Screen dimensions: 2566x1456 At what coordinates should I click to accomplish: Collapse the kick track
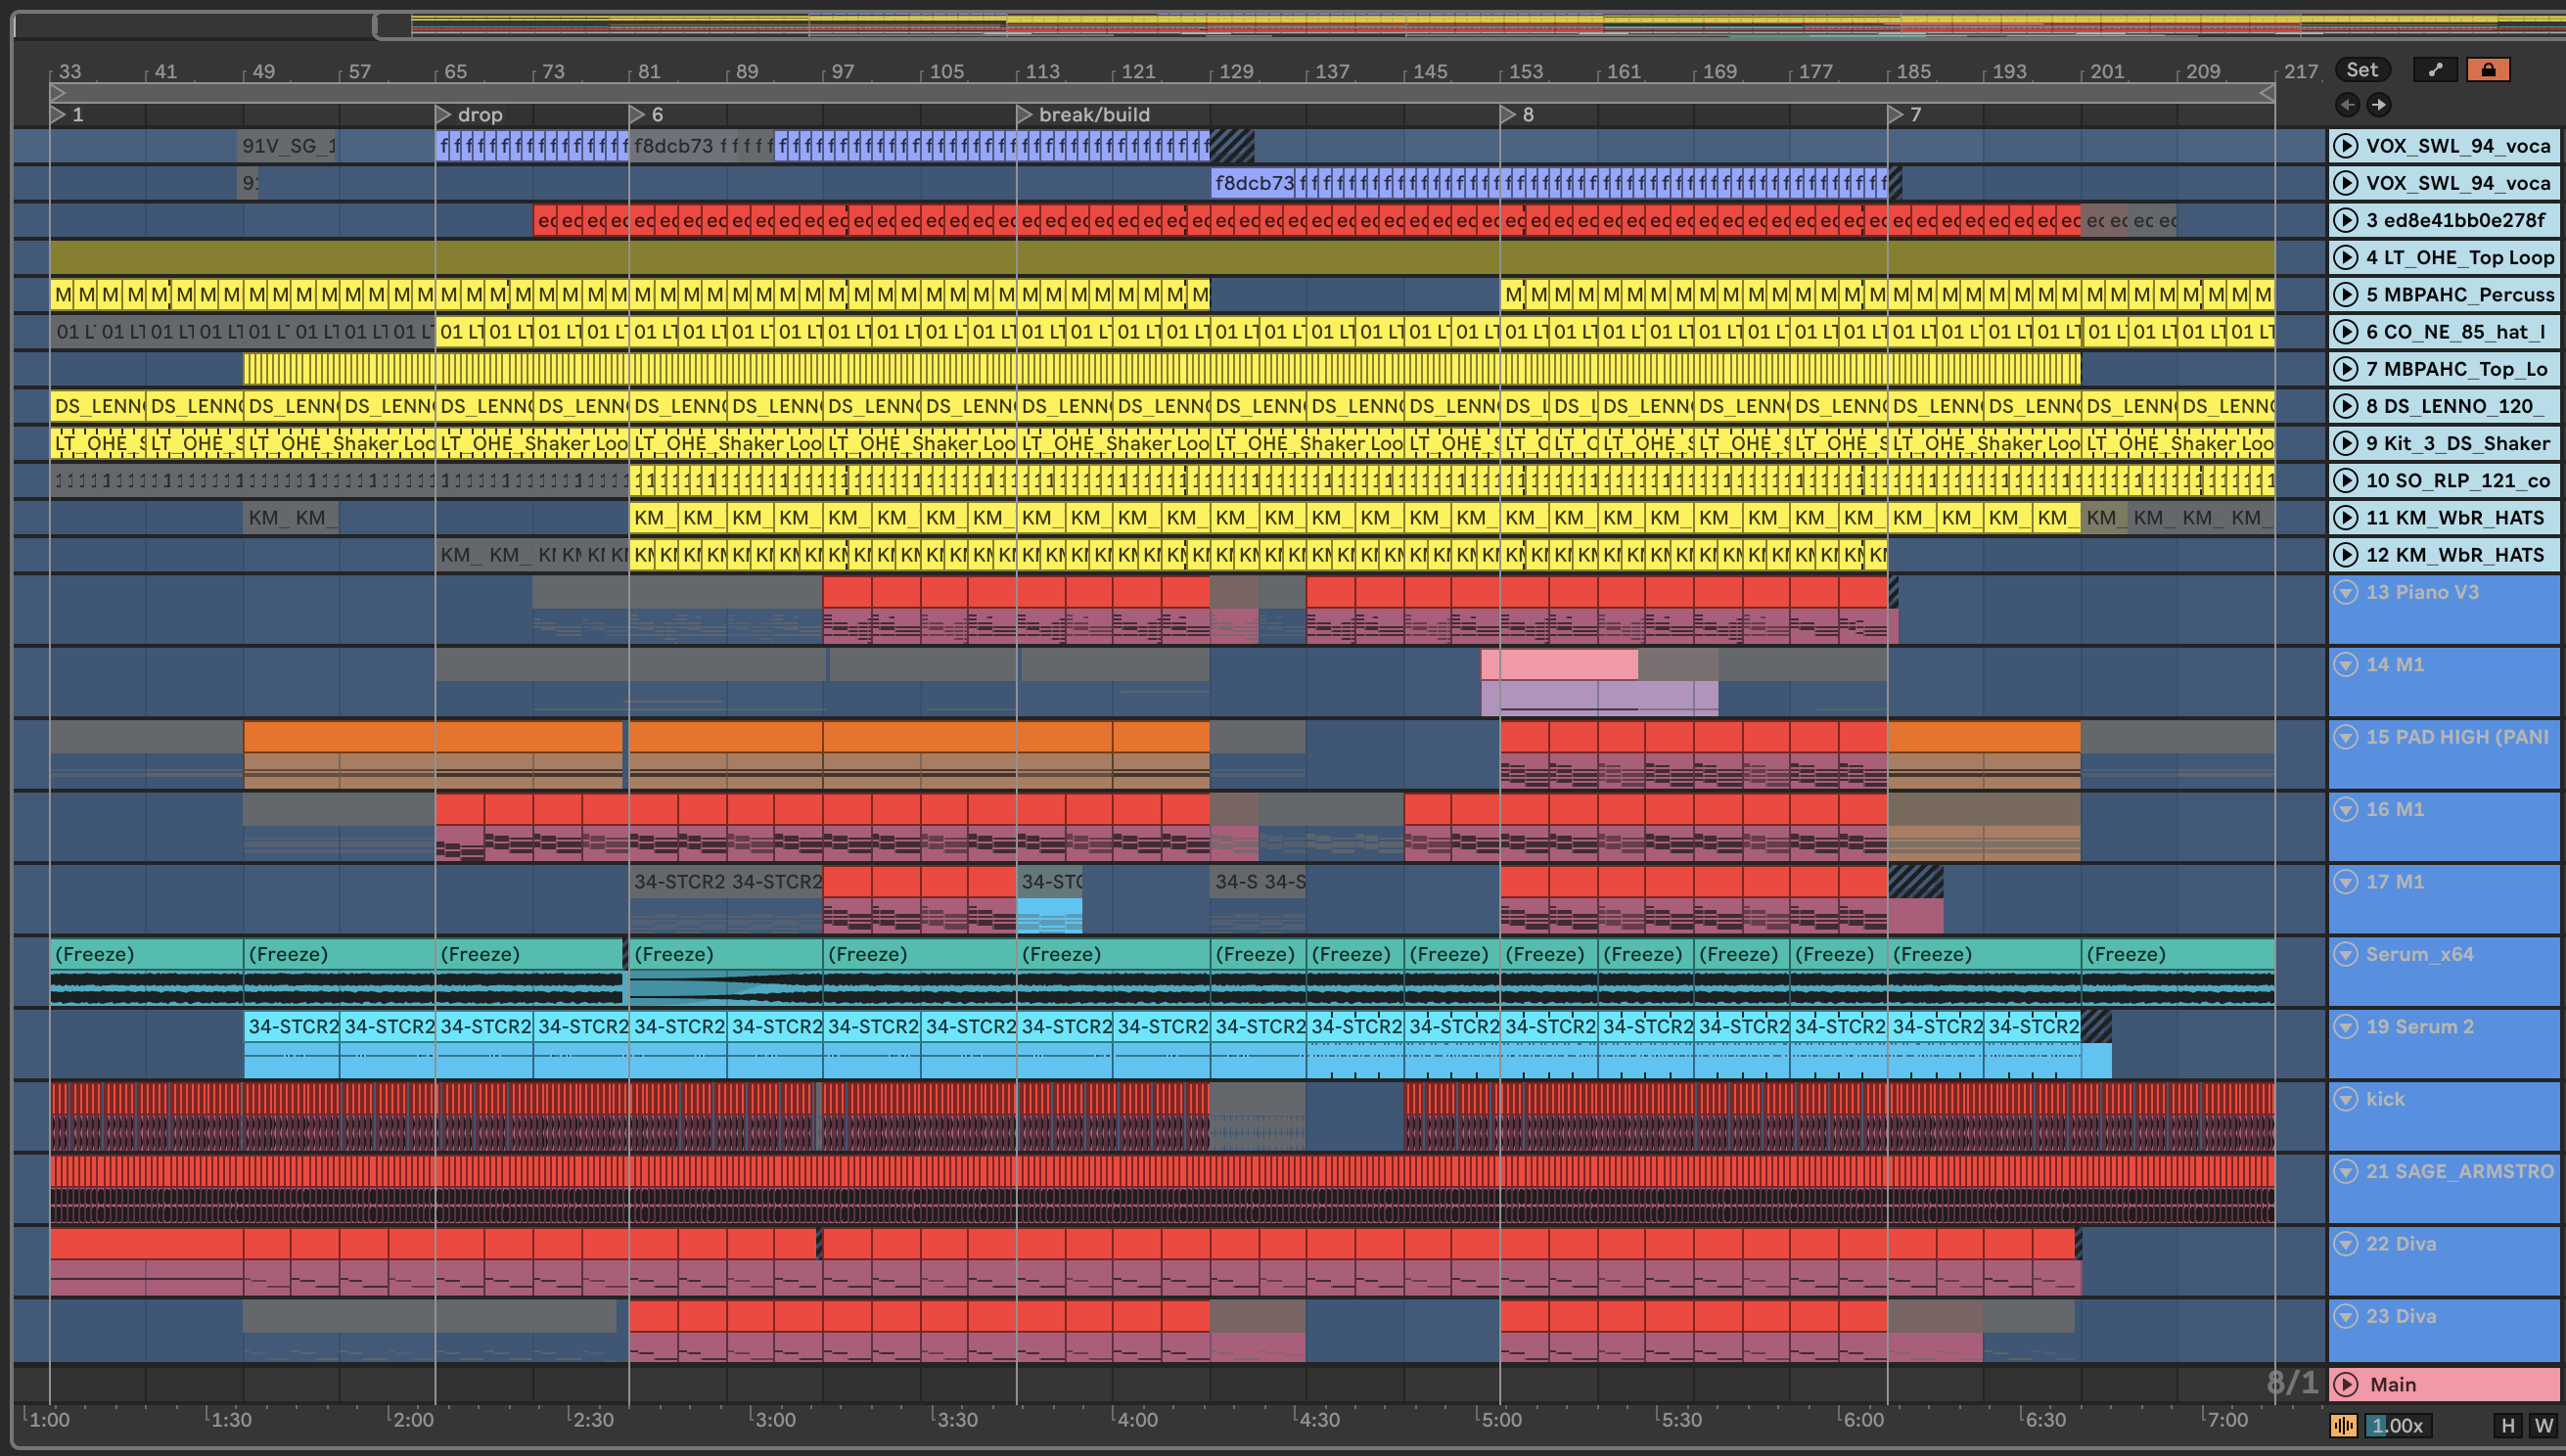coord(2345,1099)
